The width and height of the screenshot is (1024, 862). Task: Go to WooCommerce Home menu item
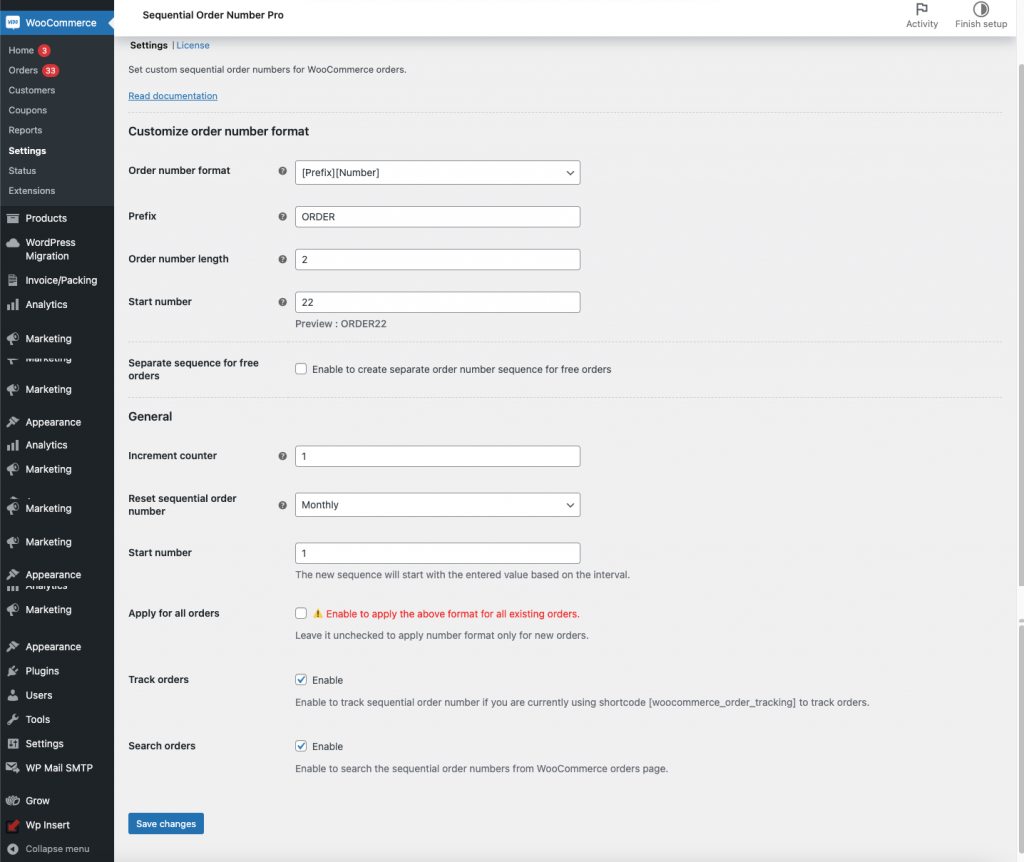click(21, 50)
